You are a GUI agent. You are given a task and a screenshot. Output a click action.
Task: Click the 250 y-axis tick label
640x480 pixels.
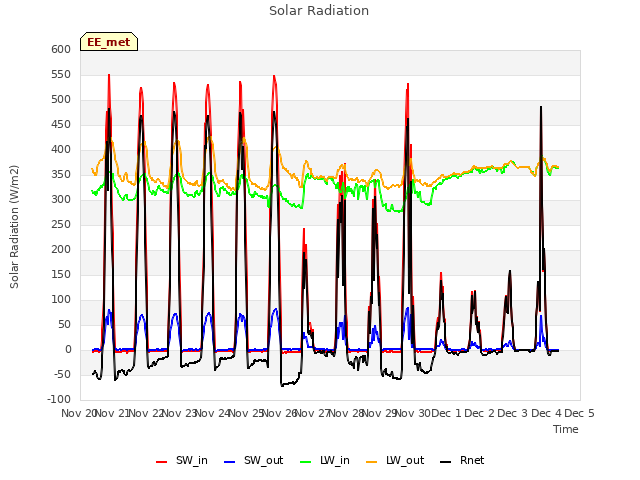coord(61,224)
